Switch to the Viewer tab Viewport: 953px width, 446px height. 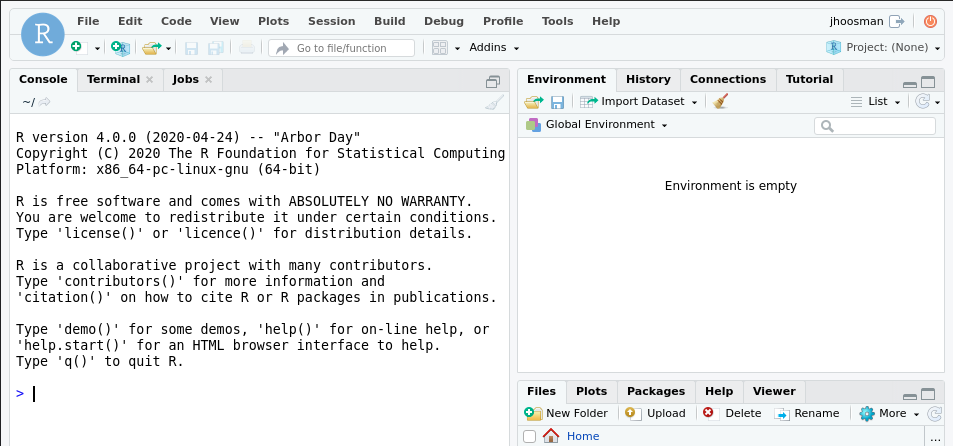coord(774,391)
